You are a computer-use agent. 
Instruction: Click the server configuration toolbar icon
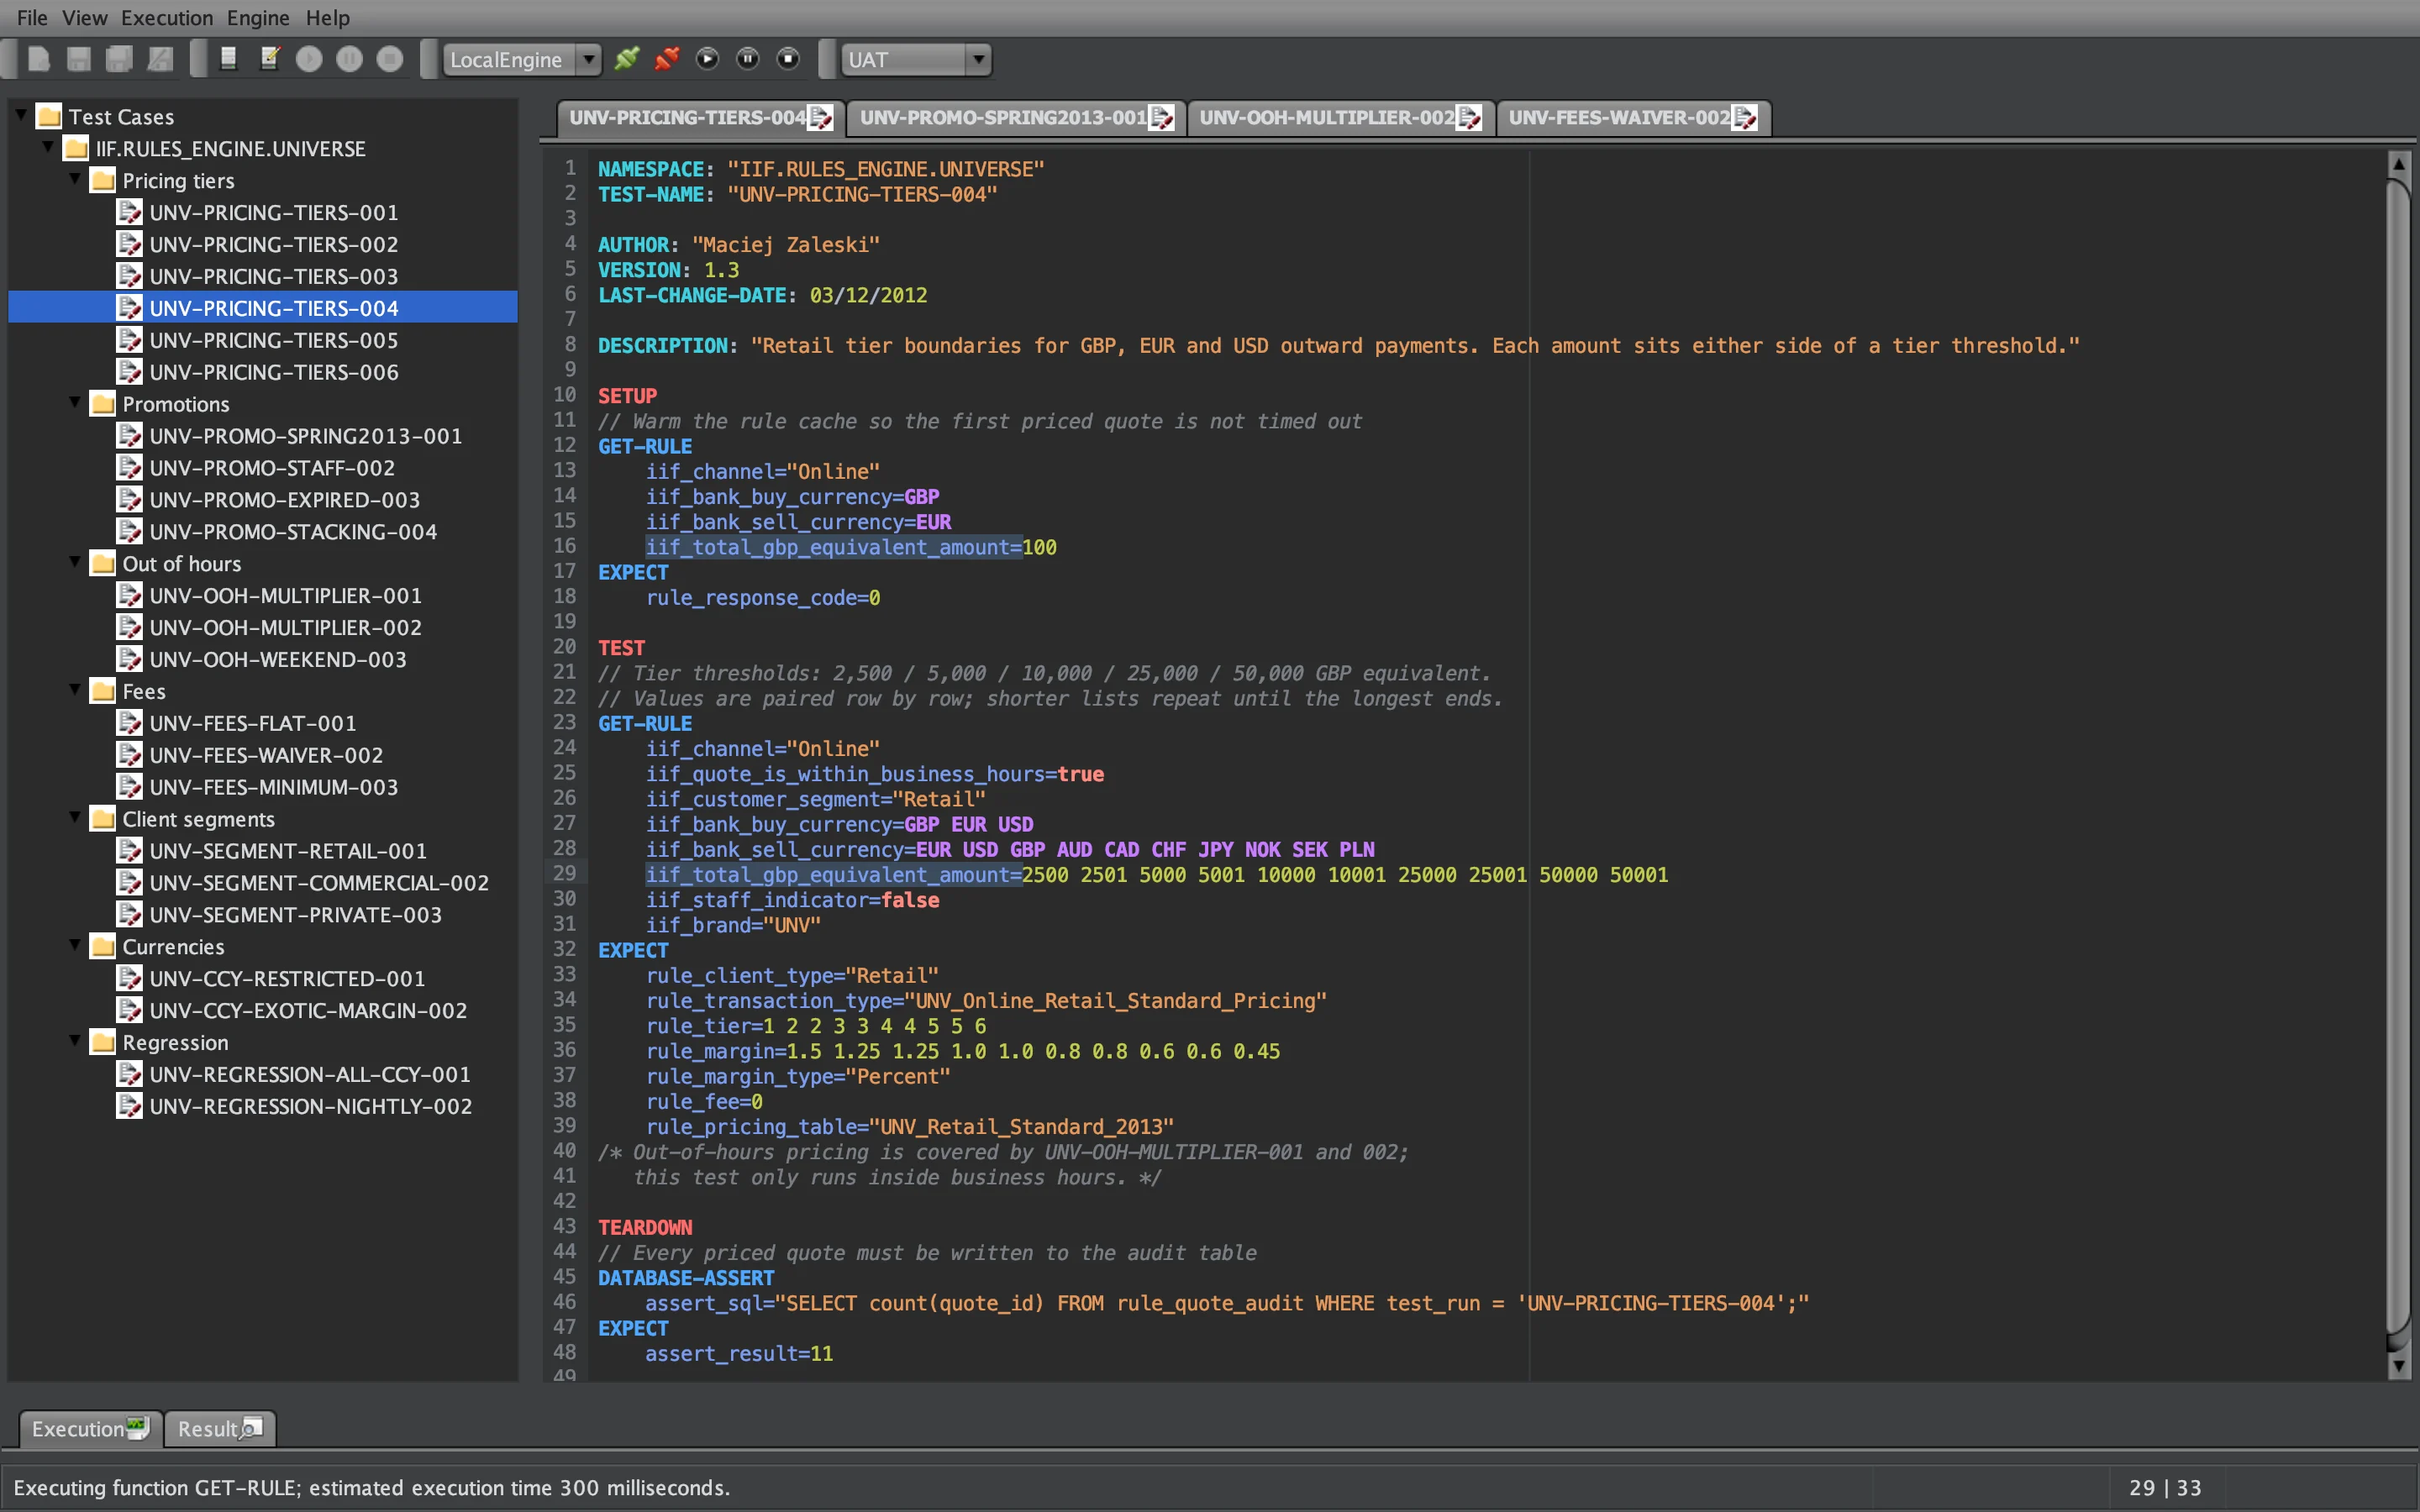pos(228,59)
